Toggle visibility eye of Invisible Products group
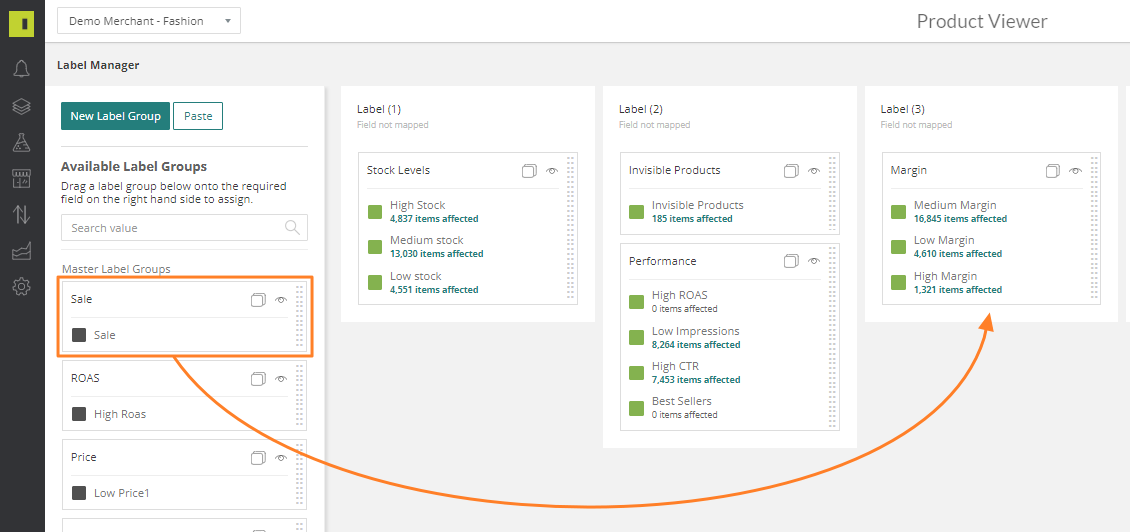Screen dimensions: 1130x532 (814, 171)
